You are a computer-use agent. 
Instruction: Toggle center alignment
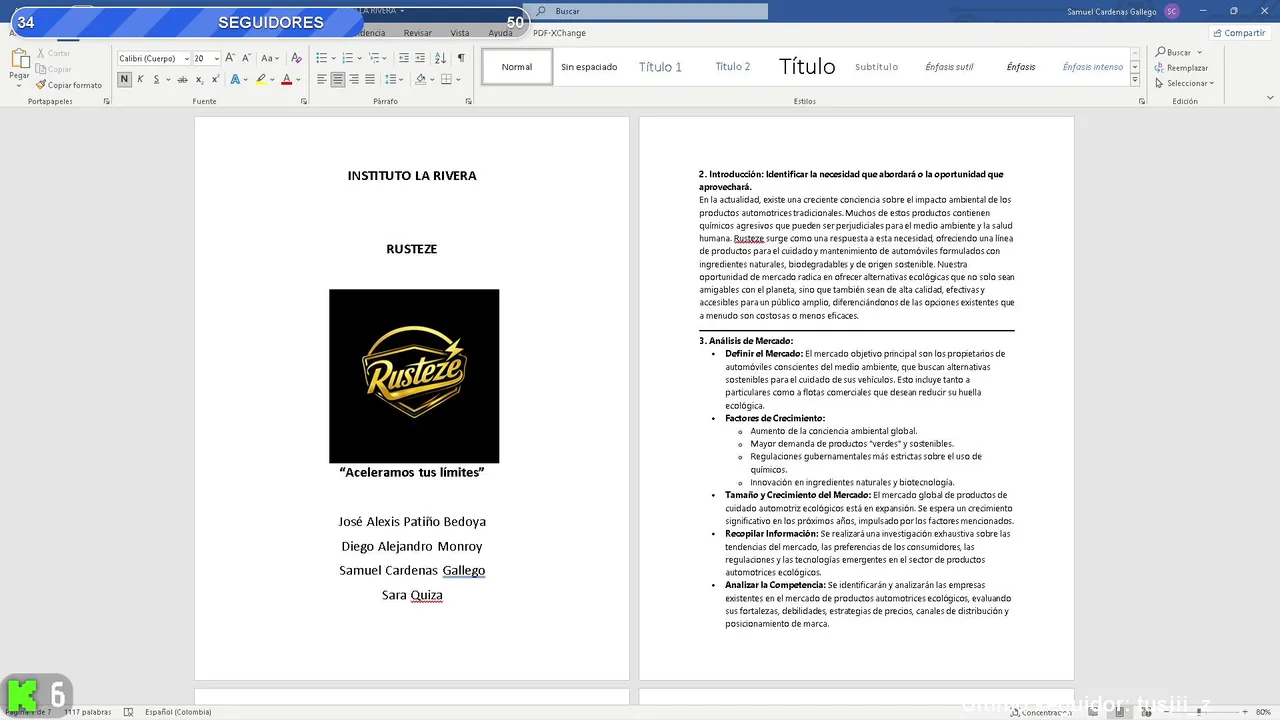pos(338,79)
